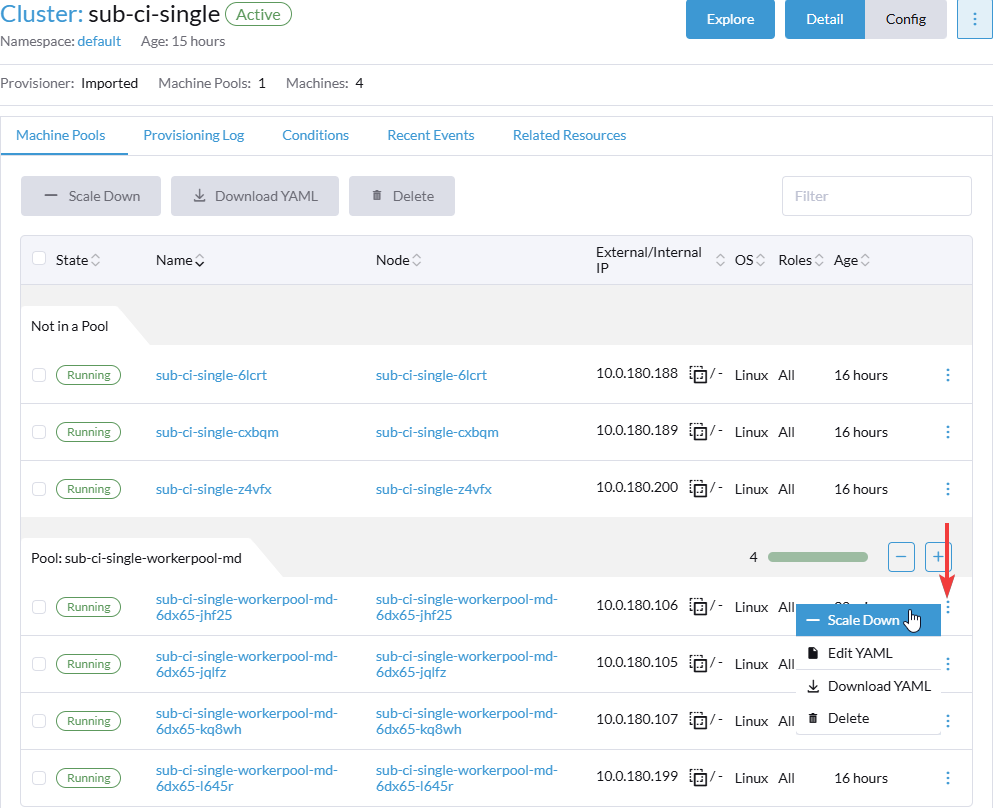Choose Edit YAML from the context menu

859,653
